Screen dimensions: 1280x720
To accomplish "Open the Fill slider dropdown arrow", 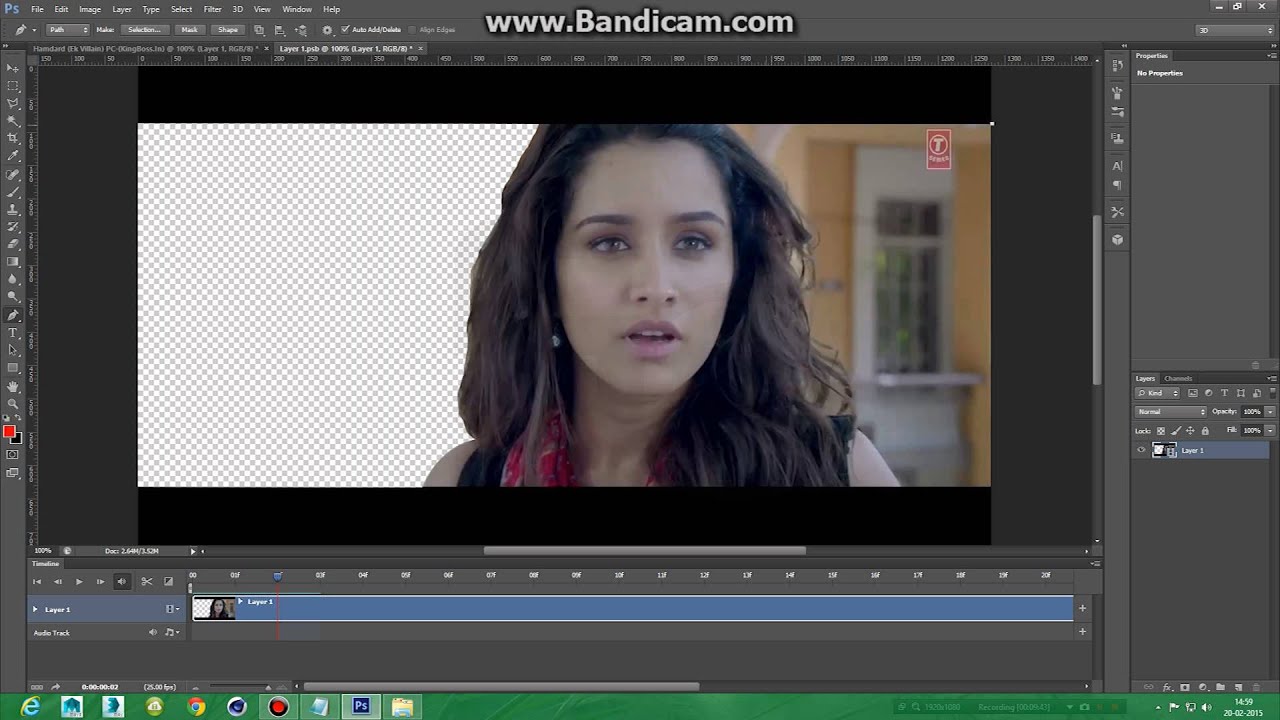I will click(x=1270, y=431).
